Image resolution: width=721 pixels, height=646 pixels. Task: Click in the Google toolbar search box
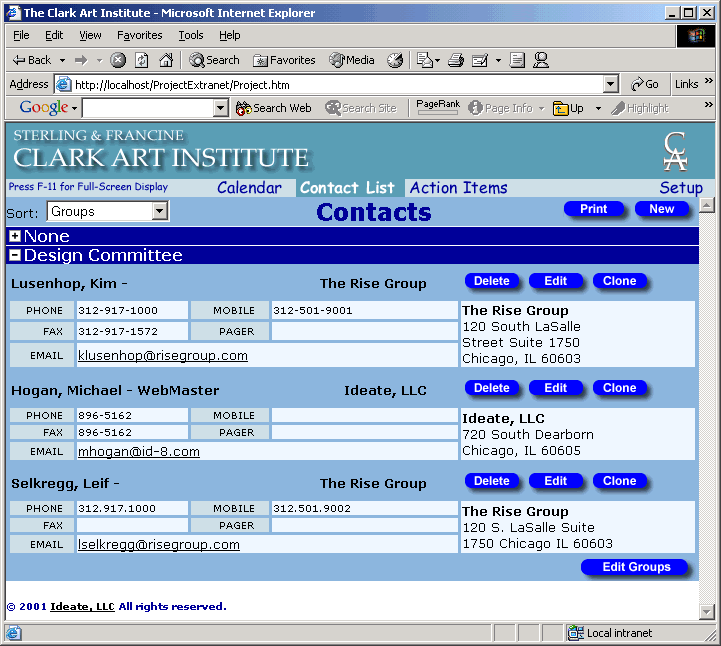[148, 108]
